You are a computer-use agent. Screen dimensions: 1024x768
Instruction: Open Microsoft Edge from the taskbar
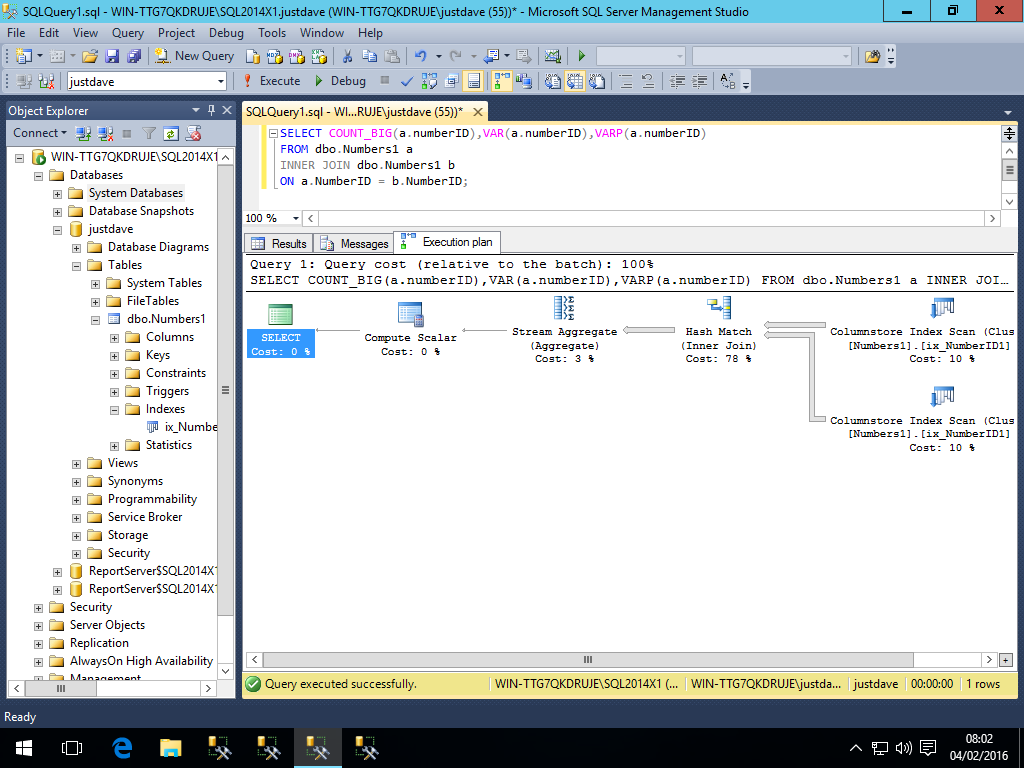(x=122, y=747)
